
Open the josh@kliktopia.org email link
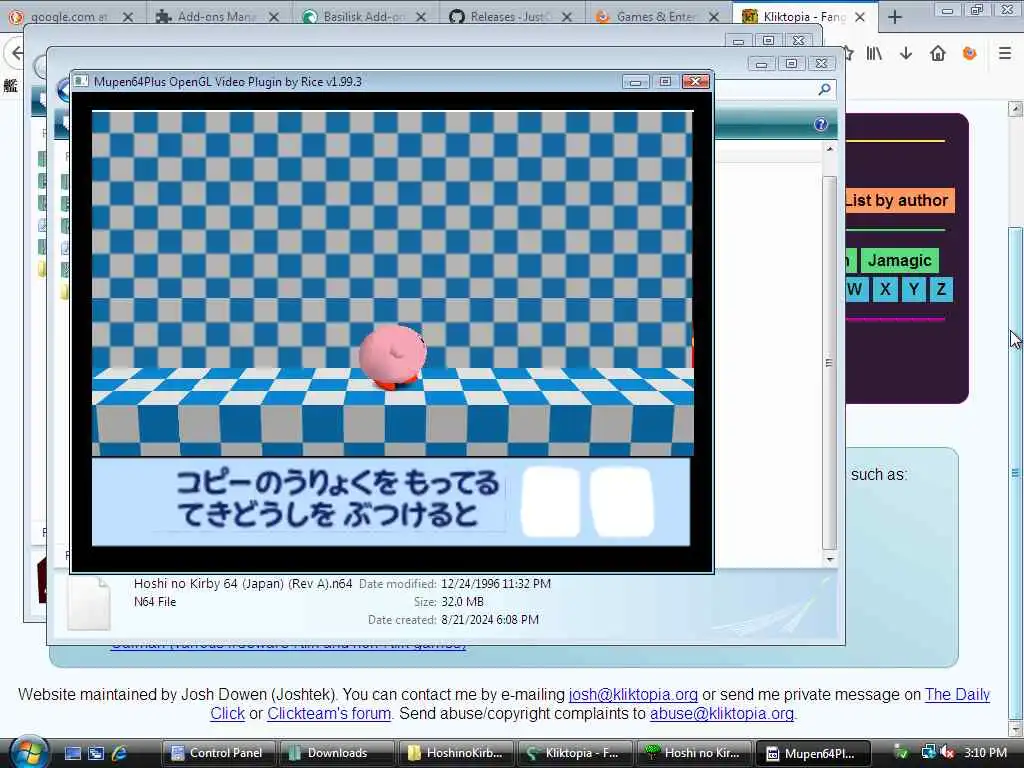click(x=633, y=694)
